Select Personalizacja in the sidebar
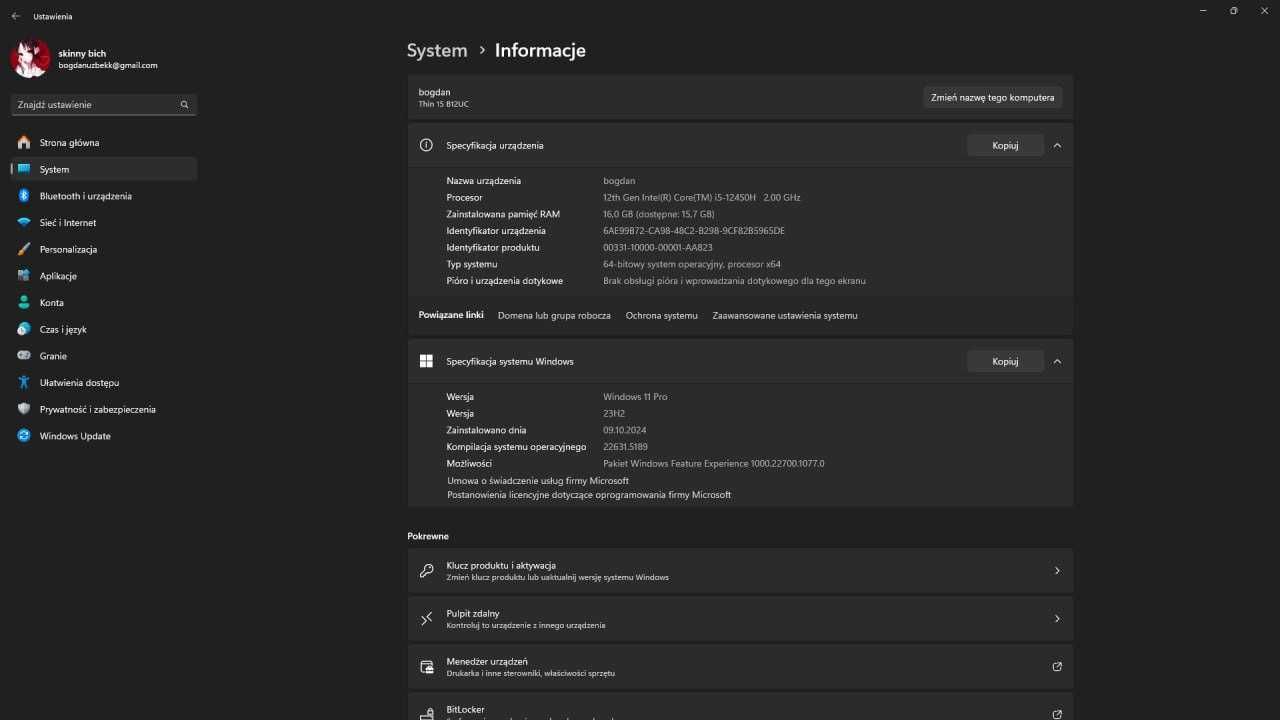The width and height of the screenshot is (1280, 720). tap(104, 249)
